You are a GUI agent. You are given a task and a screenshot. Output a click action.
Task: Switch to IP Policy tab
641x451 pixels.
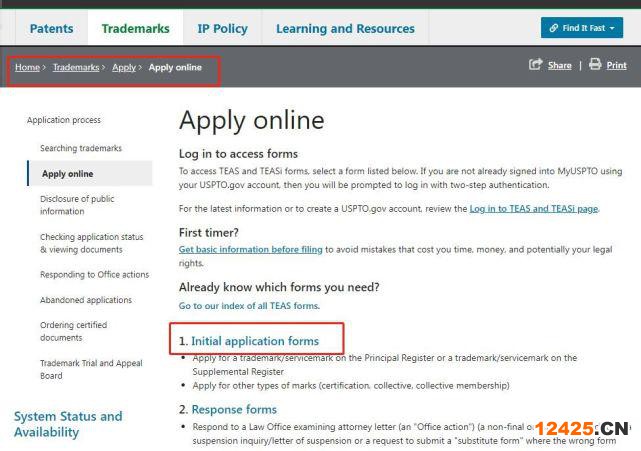click(222, 29)
